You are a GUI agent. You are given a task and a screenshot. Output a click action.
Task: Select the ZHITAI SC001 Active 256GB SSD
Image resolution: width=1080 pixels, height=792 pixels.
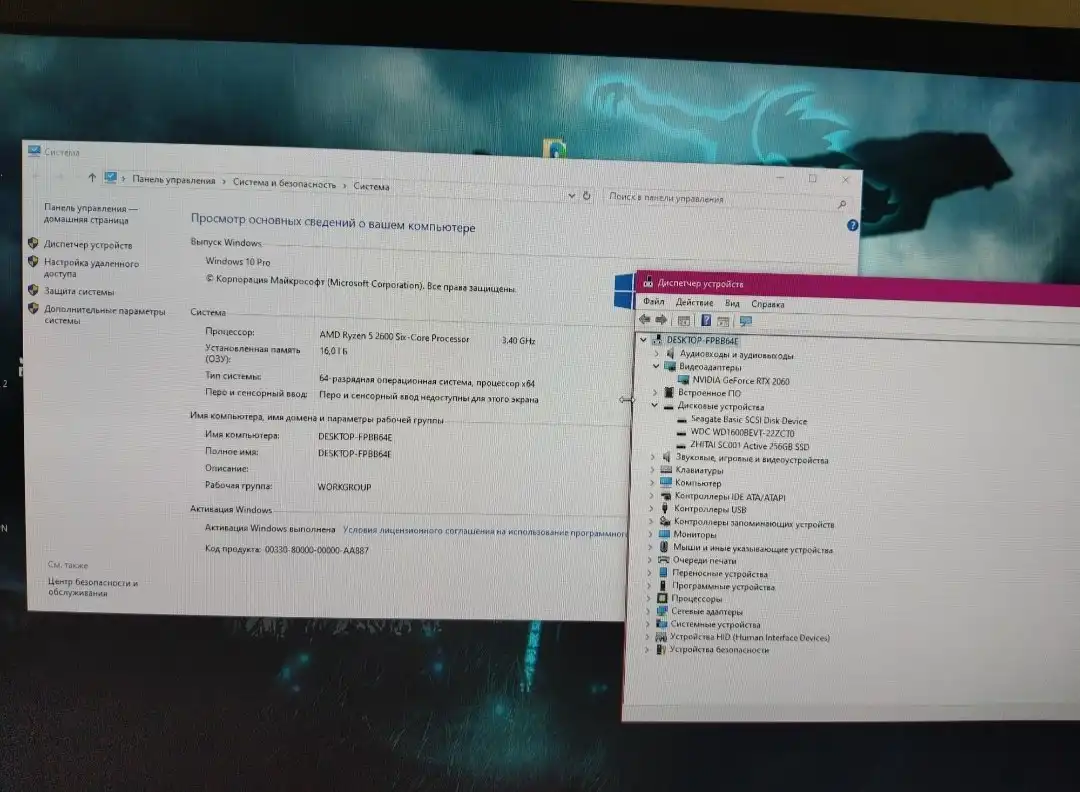click(749, 445)
